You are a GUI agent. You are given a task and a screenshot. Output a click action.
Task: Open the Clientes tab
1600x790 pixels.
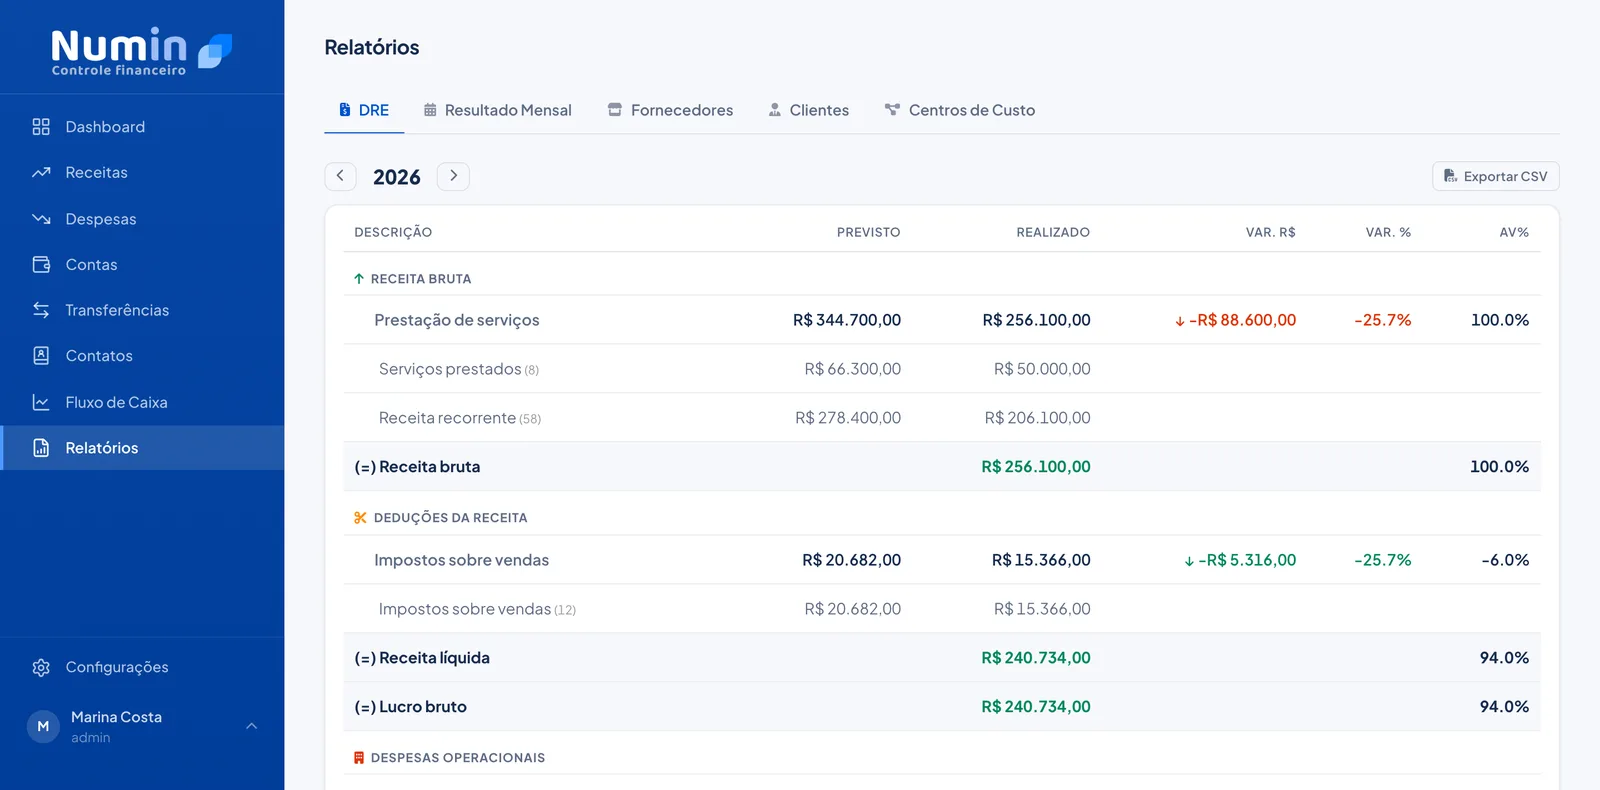pos(809,110)
